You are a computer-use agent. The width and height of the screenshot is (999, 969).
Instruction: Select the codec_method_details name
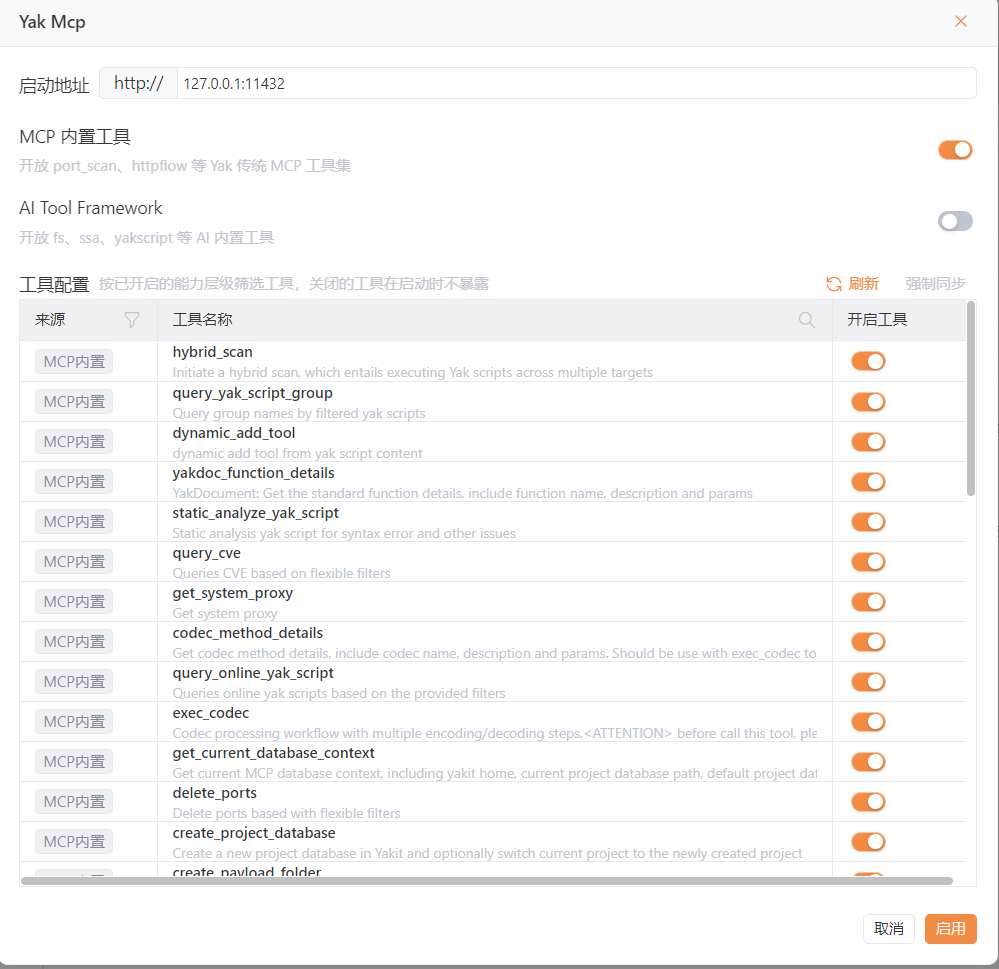[248, 633]
